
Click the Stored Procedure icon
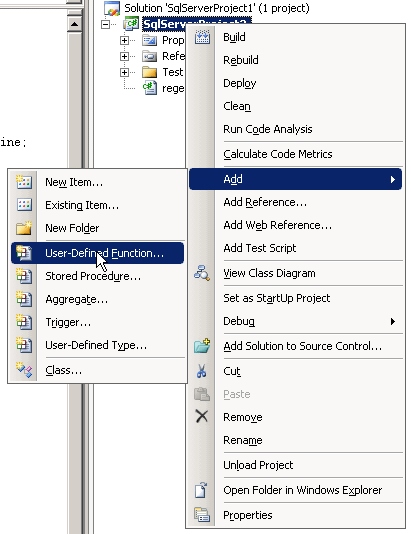coord(24,276)
